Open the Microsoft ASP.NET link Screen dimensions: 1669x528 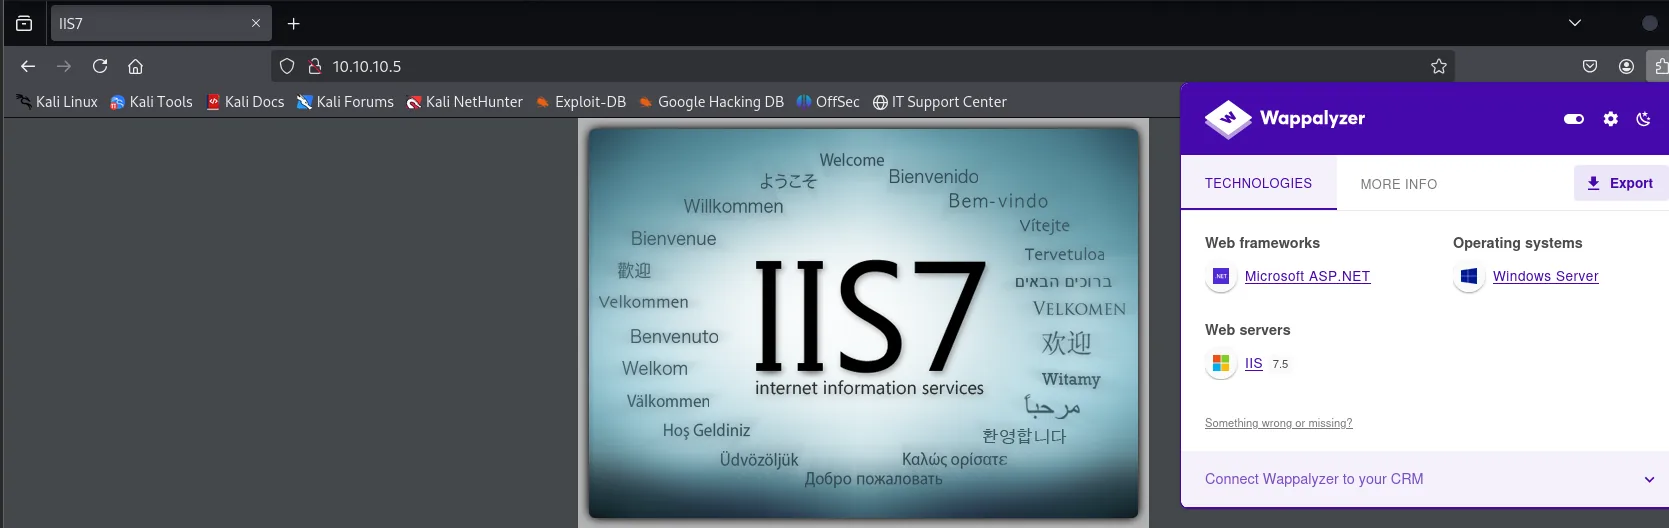pyautogui.click(x=1307, y=276)
